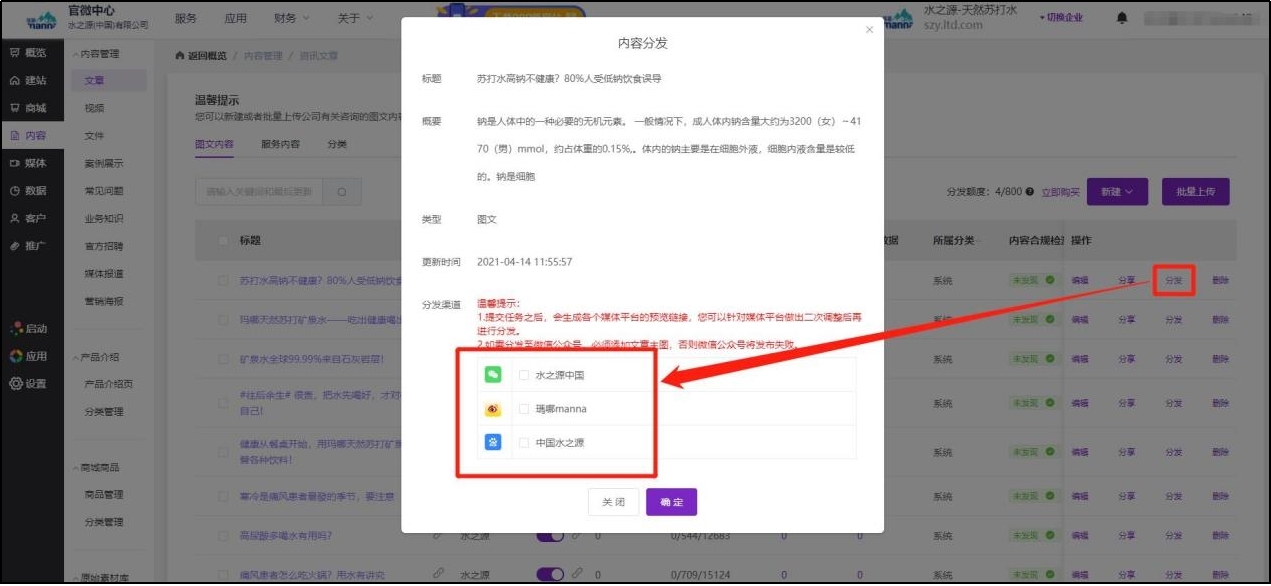This screenshot has width=1271, height=586.
Task: Check the 水之源中国 channel checkbox
Action: click(524, 375)
